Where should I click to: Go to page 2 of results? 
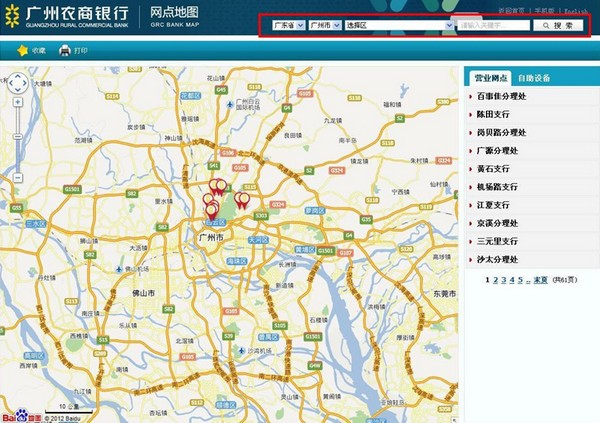coord(496,280)
